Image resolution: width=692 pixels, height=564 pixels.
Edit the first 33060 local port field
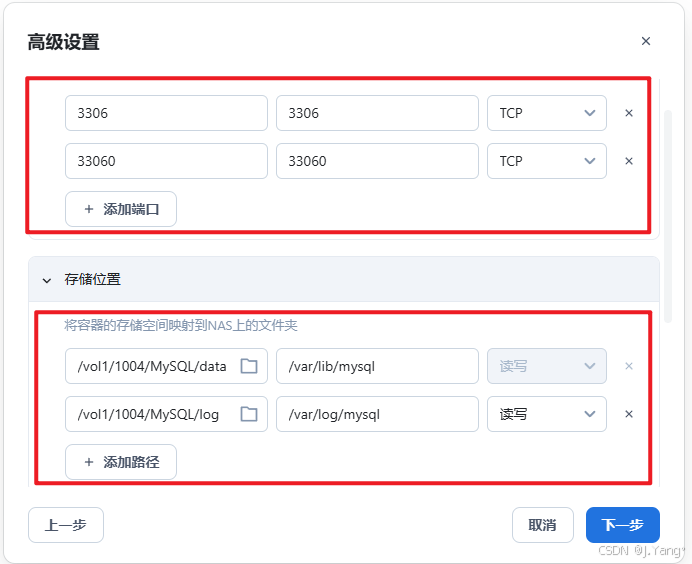(x=166, y=161)
